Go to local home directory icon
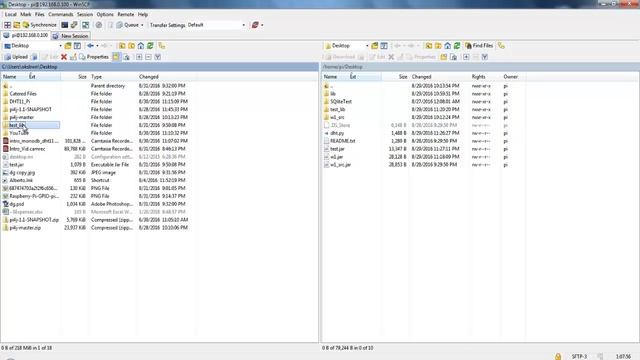640x360 pixels. 141,46
